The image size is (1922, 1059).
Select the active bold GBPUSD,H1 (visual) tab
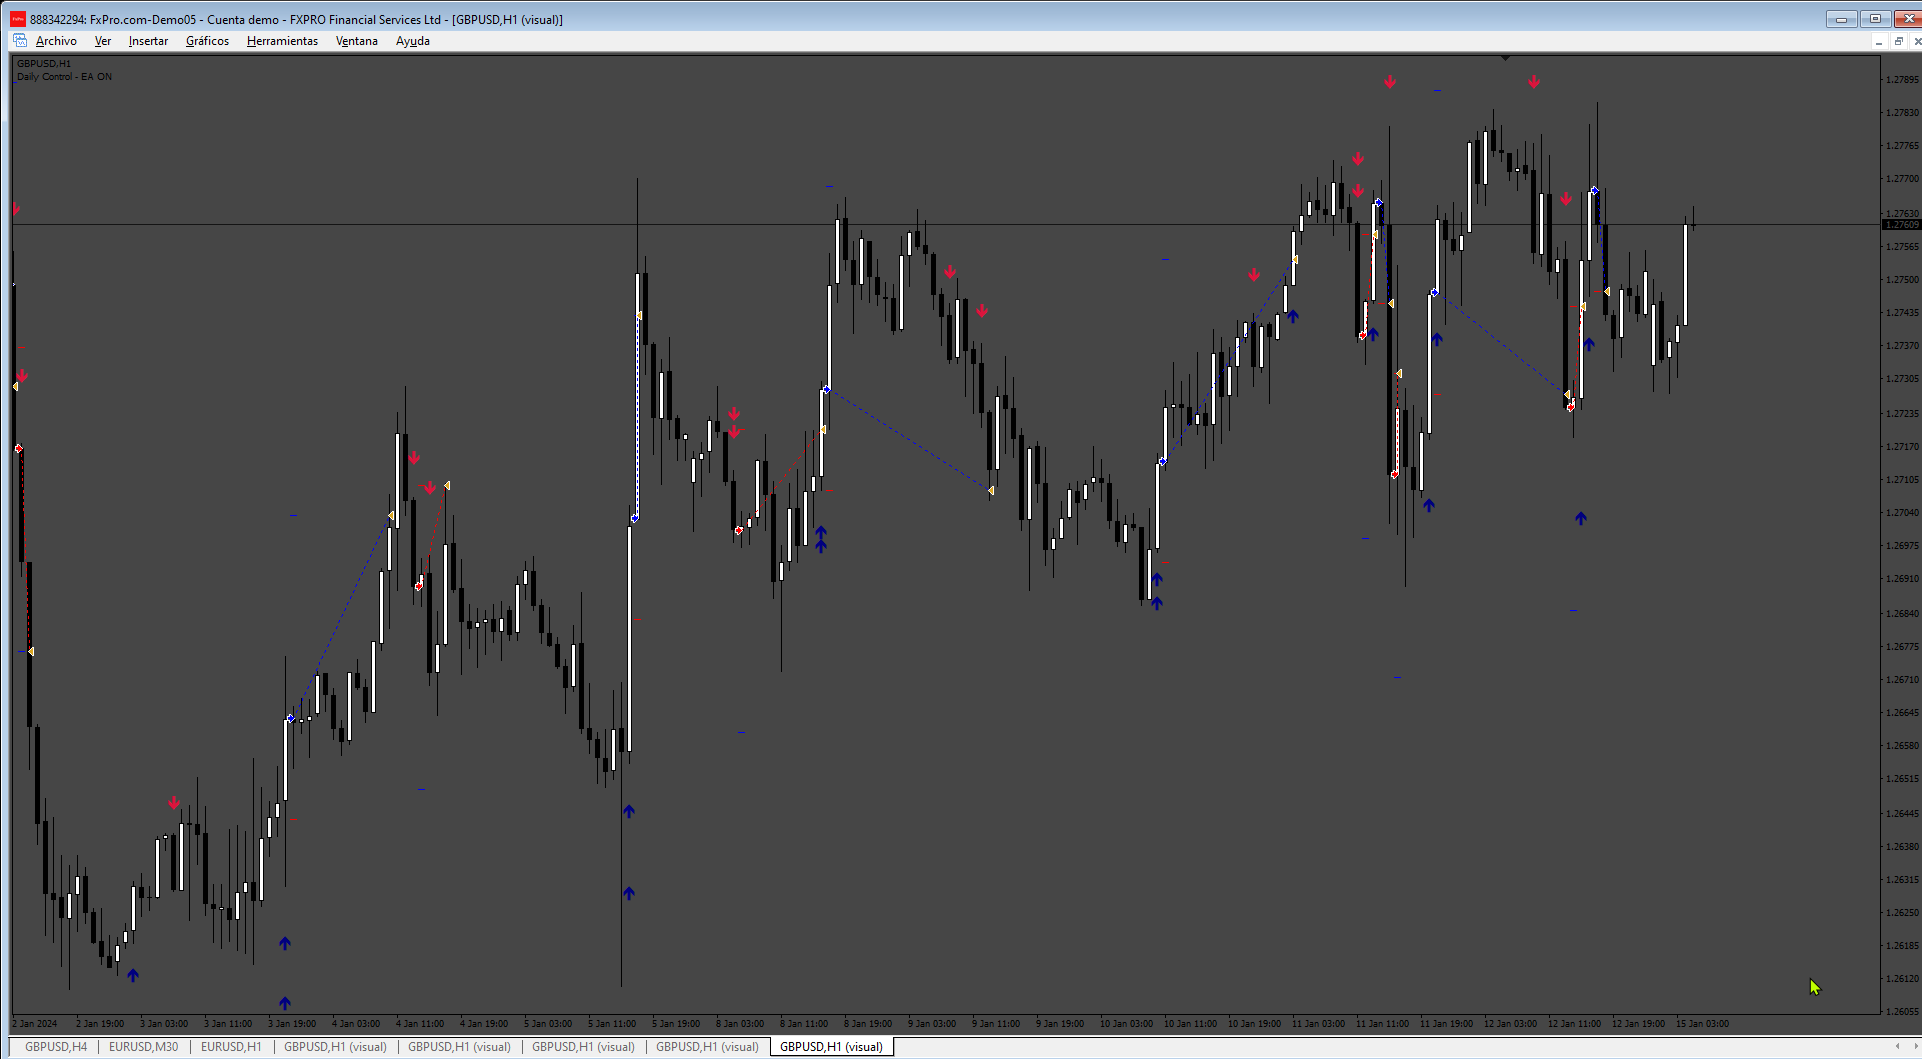coord(831,1047)
